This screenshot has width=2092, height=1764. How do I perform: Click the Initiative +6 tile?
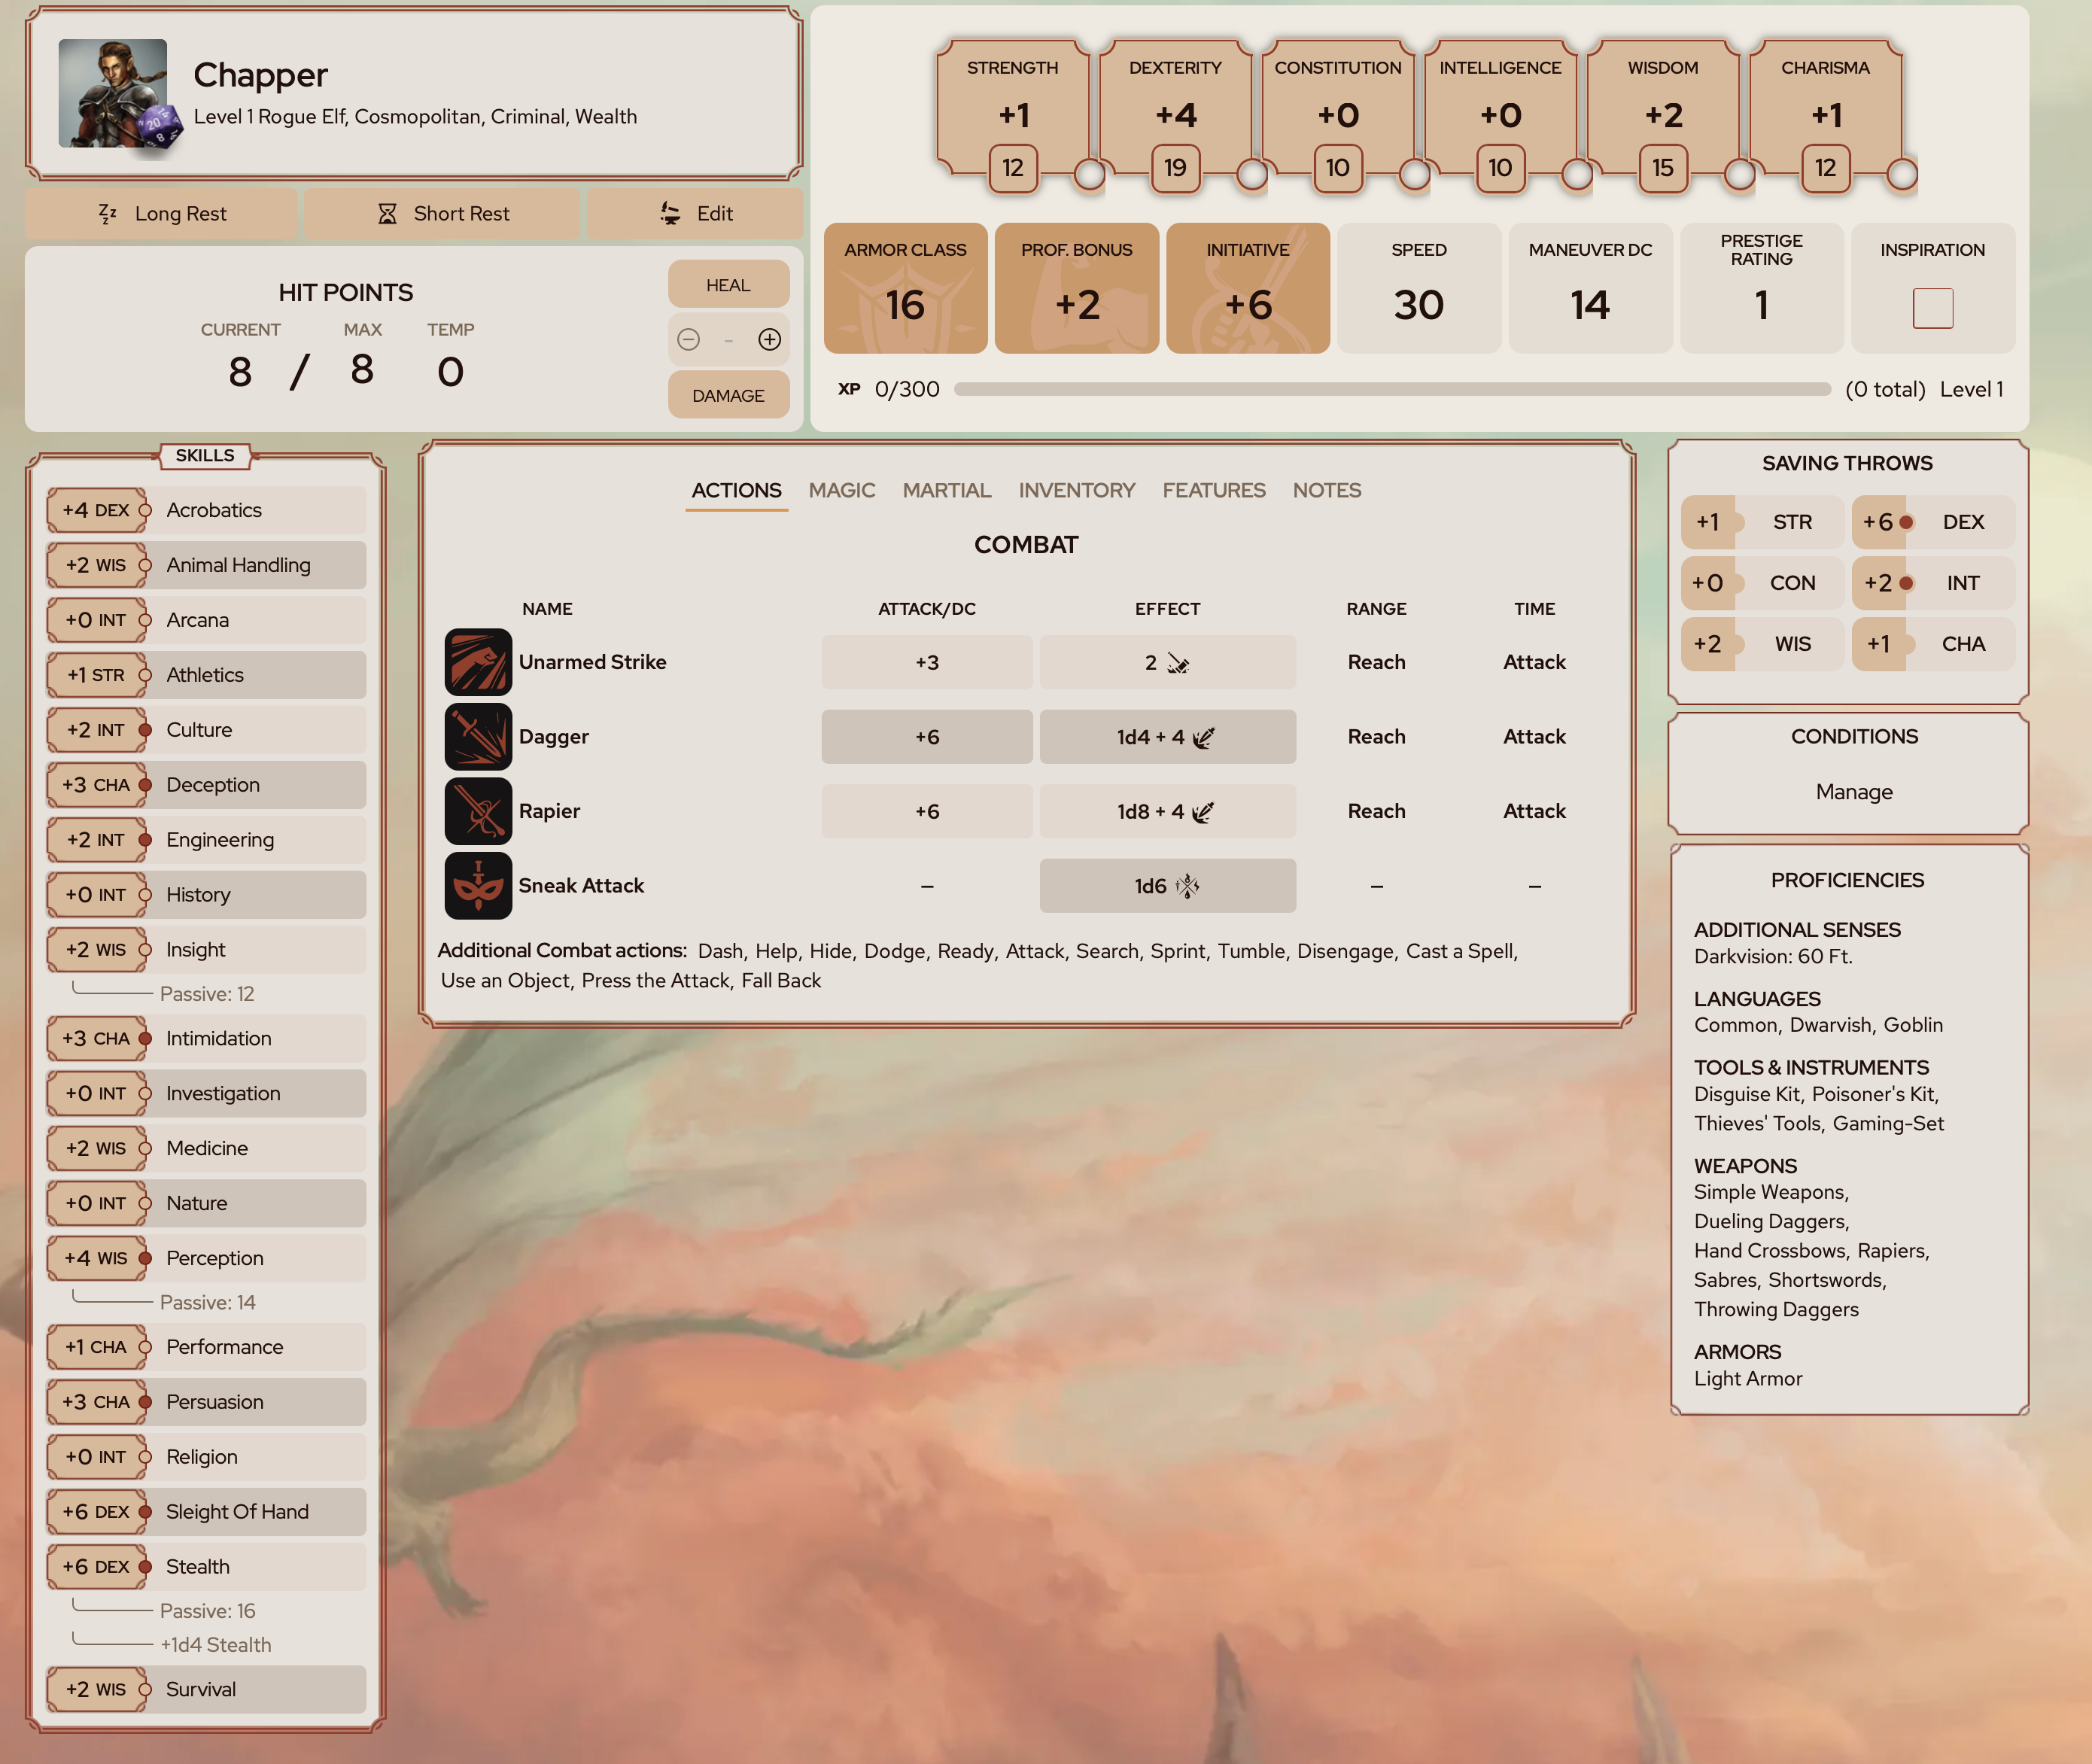[1248, 288]
